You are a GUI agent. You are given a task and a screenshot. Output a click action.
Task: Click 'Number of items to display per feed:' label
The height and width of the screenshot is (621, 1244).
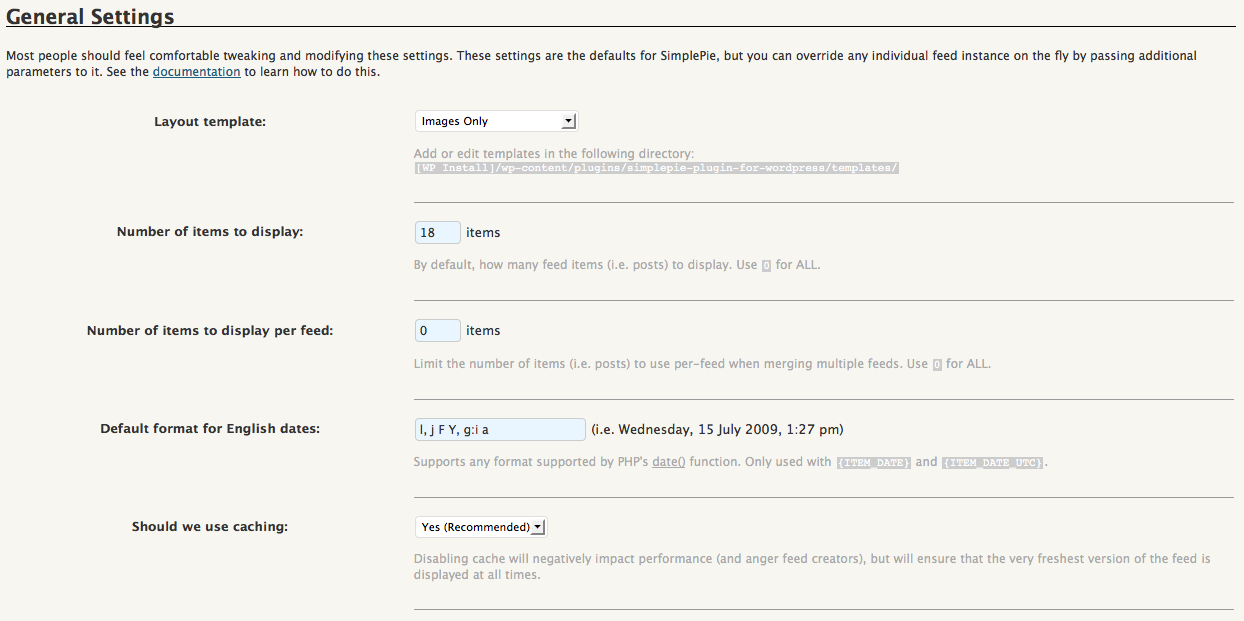(x=210, y=330)
